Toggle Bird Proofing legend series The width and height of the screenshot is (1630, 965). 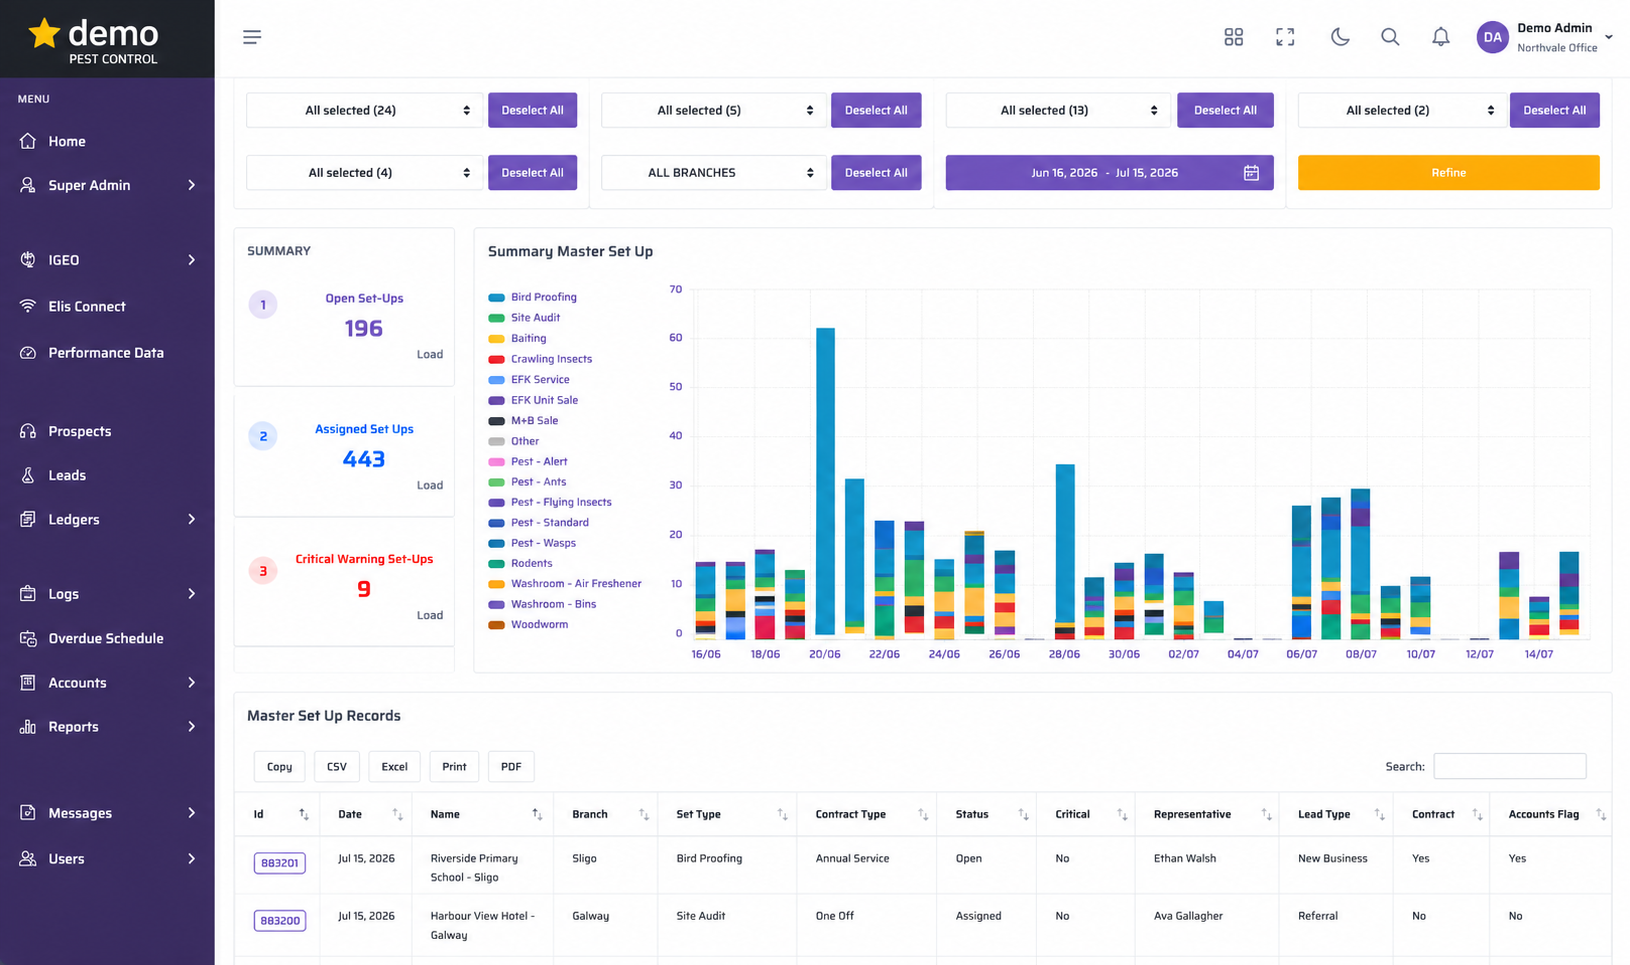click(x=532, y=297)
